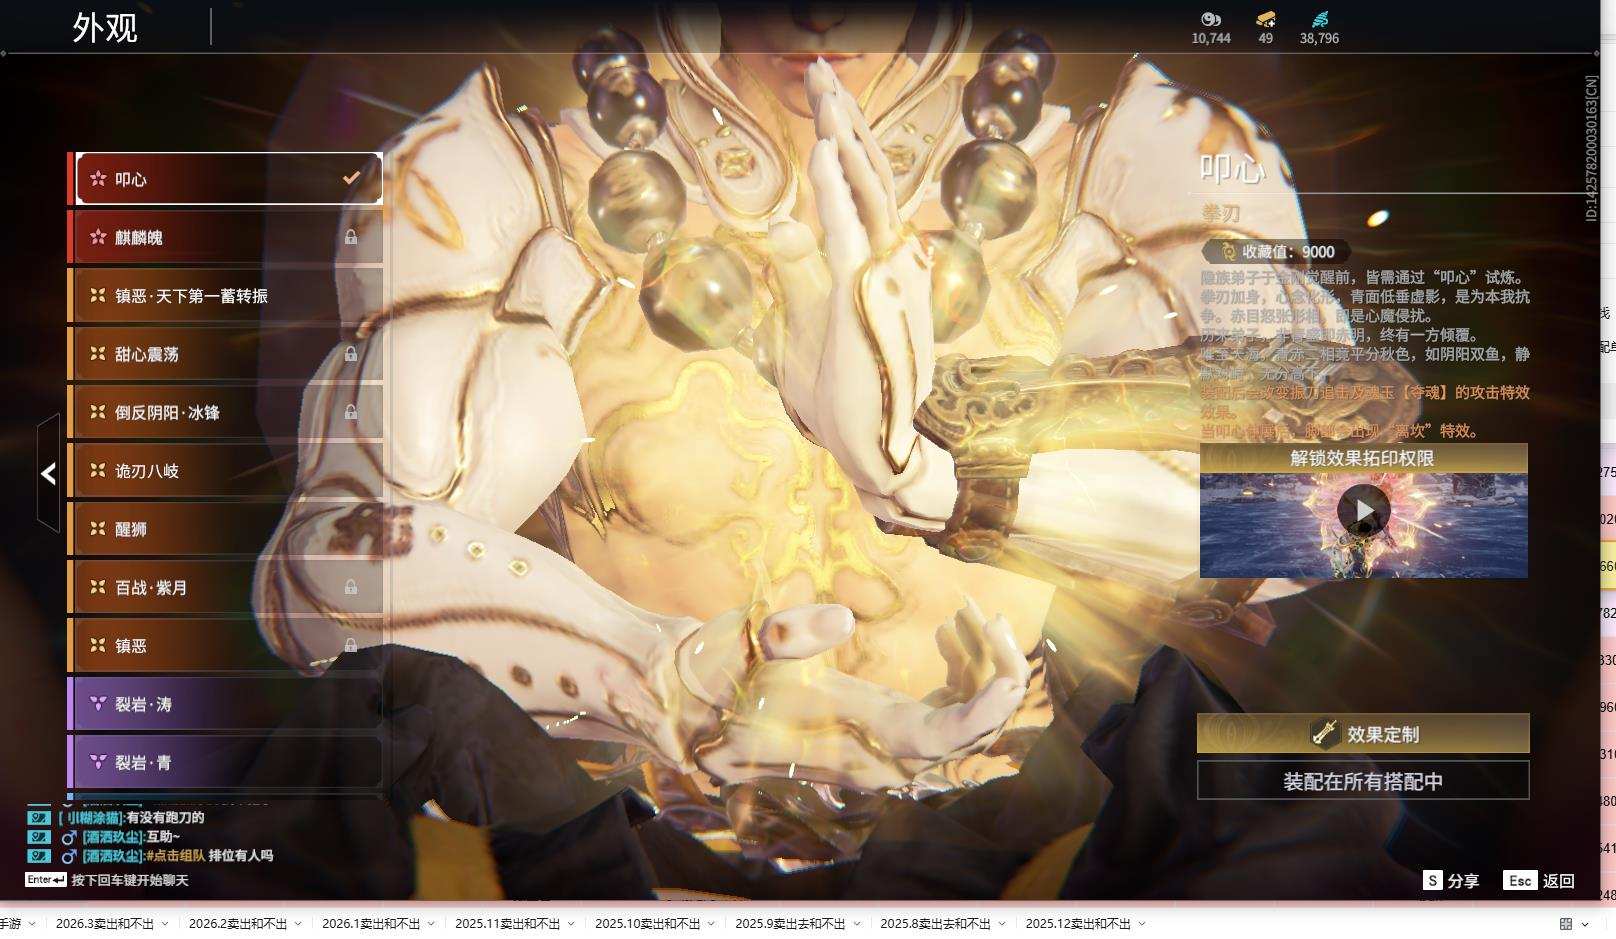
Task: Click the chat channel icon beside 有没有跑刀的
Action: coord(38,817)
